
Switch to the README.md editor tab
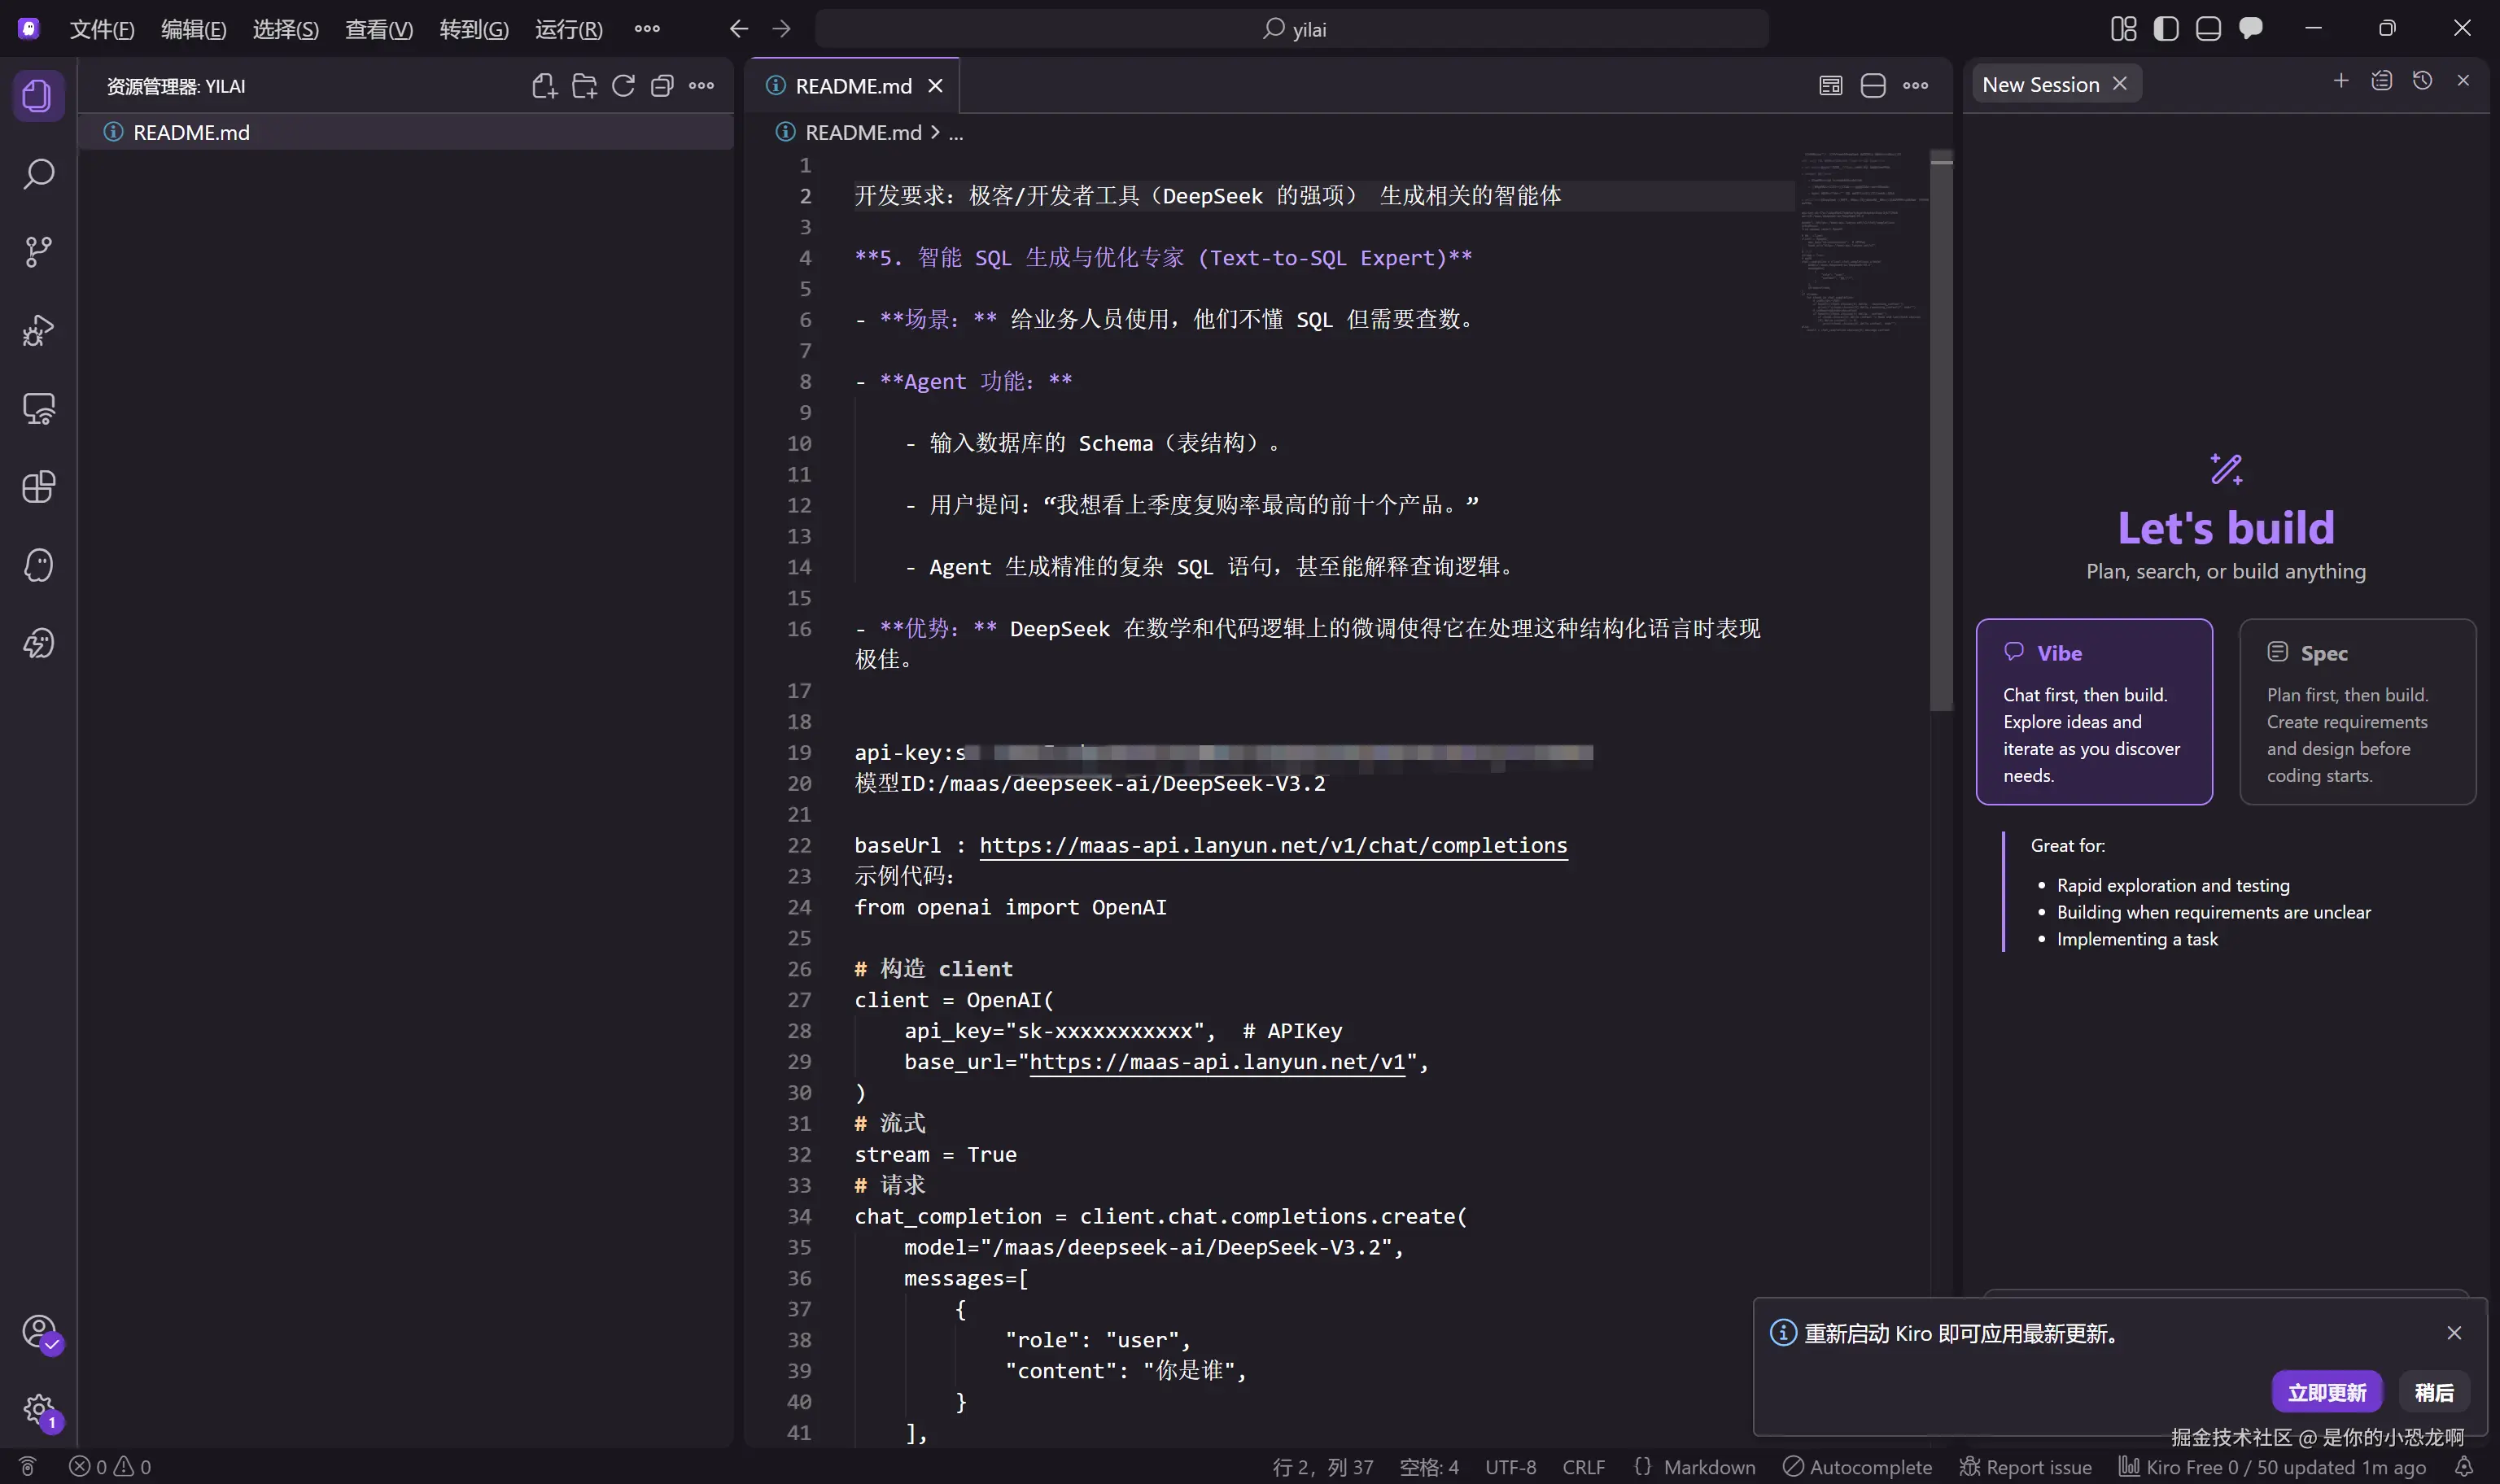[852, 86]
